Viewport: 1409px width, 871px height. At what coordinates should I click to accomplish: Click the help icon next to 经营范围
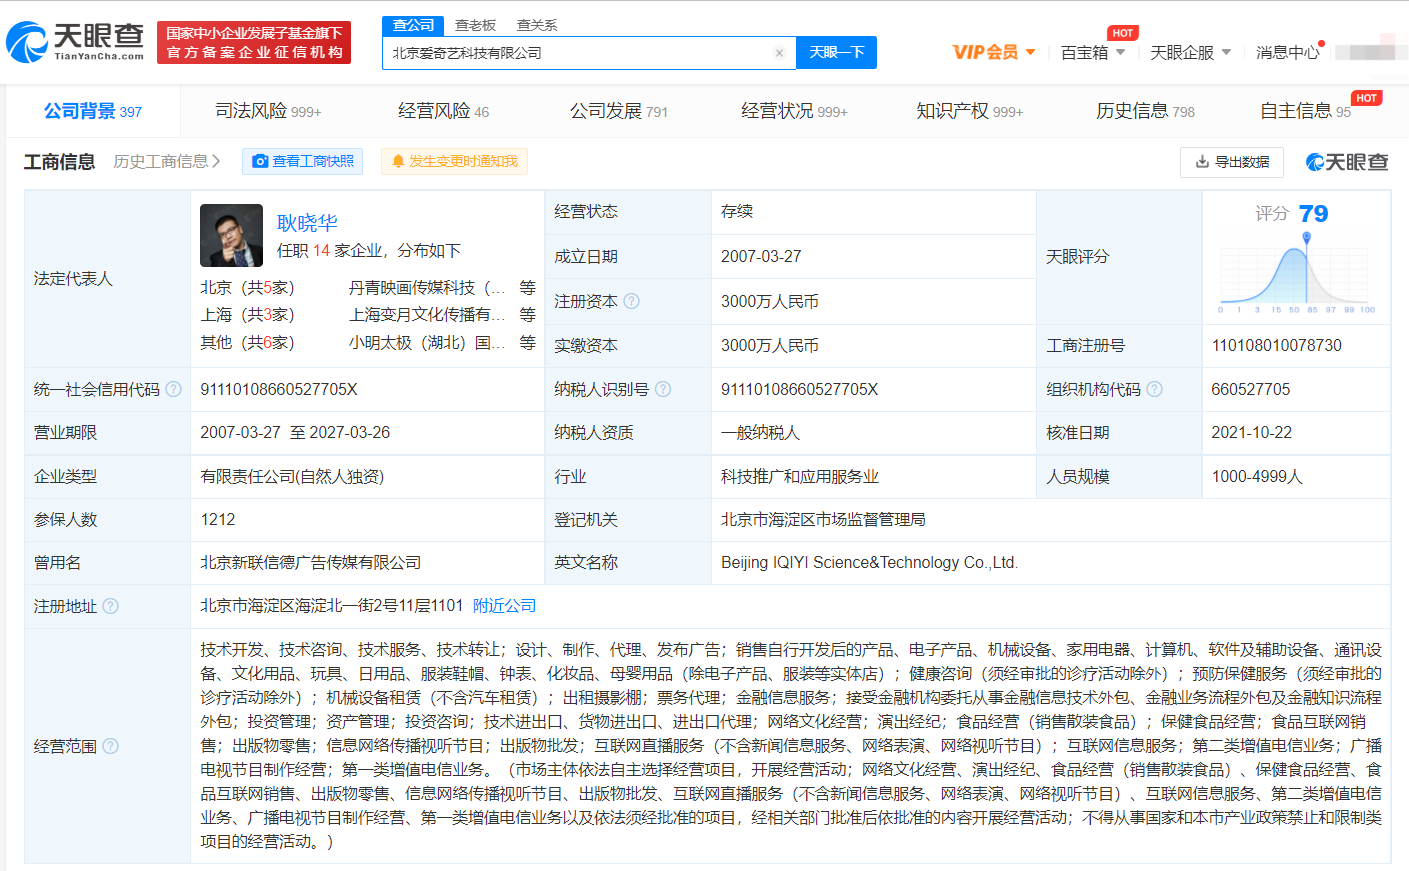[x=110, y=746]
